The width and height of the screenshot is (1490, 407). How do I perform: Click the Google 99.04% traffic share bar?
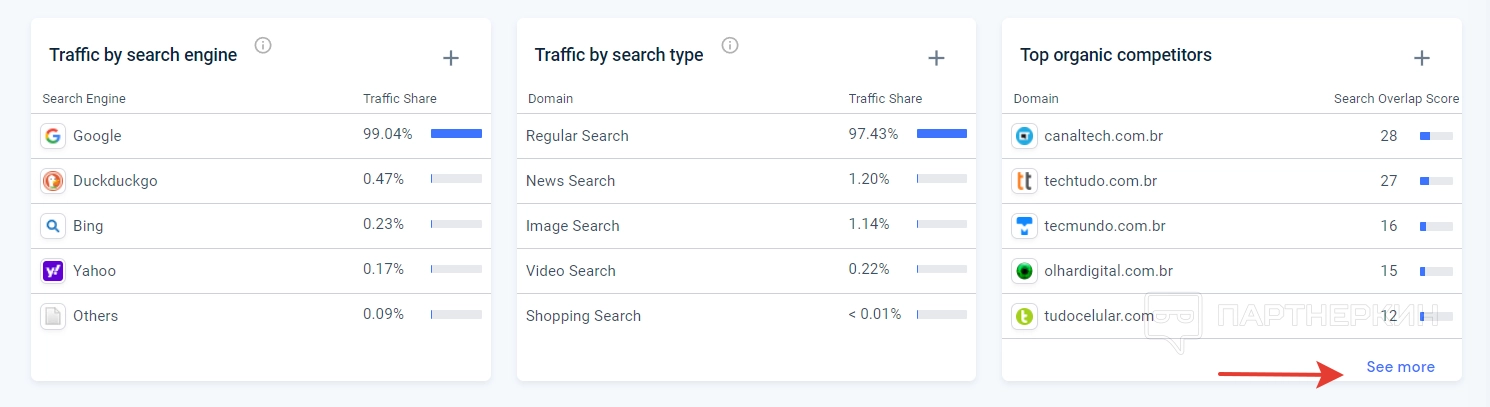pyautogui.click(x=456, y=134)
